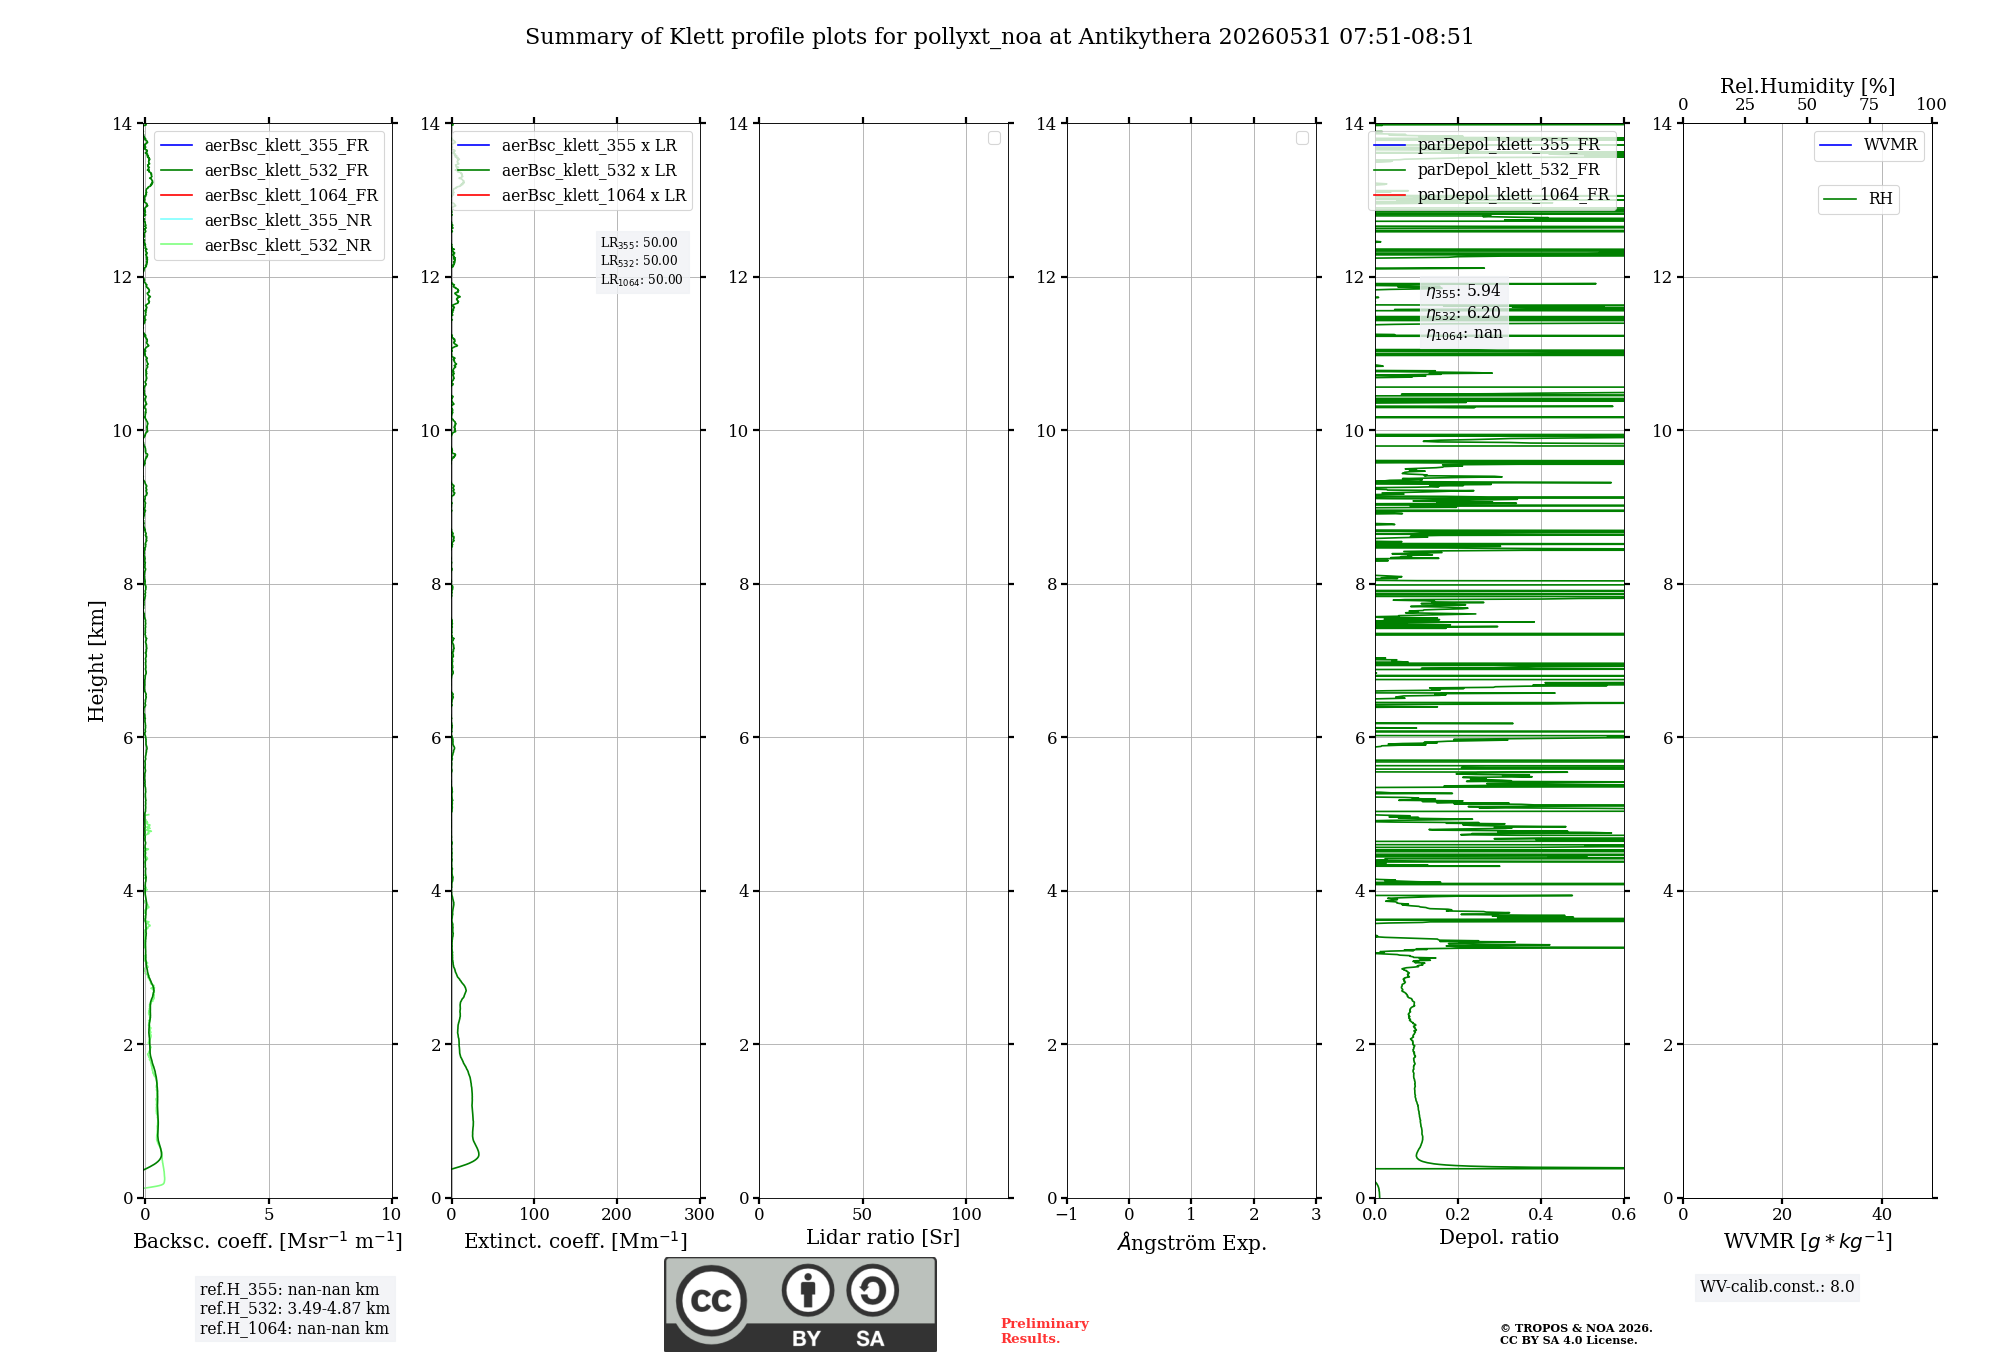The height and width of the screenshot is (1360, 2000).
Task: Click the green extinction profile peak near 0.5 km
Action: coord(478,1155)
